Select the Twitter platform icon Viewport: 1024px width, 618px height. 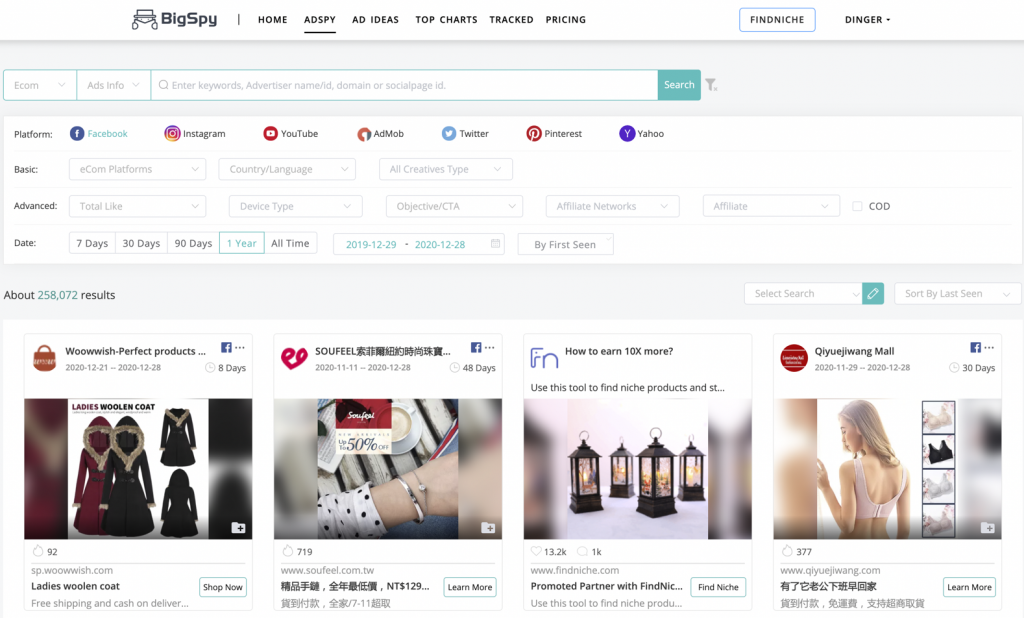449,133
